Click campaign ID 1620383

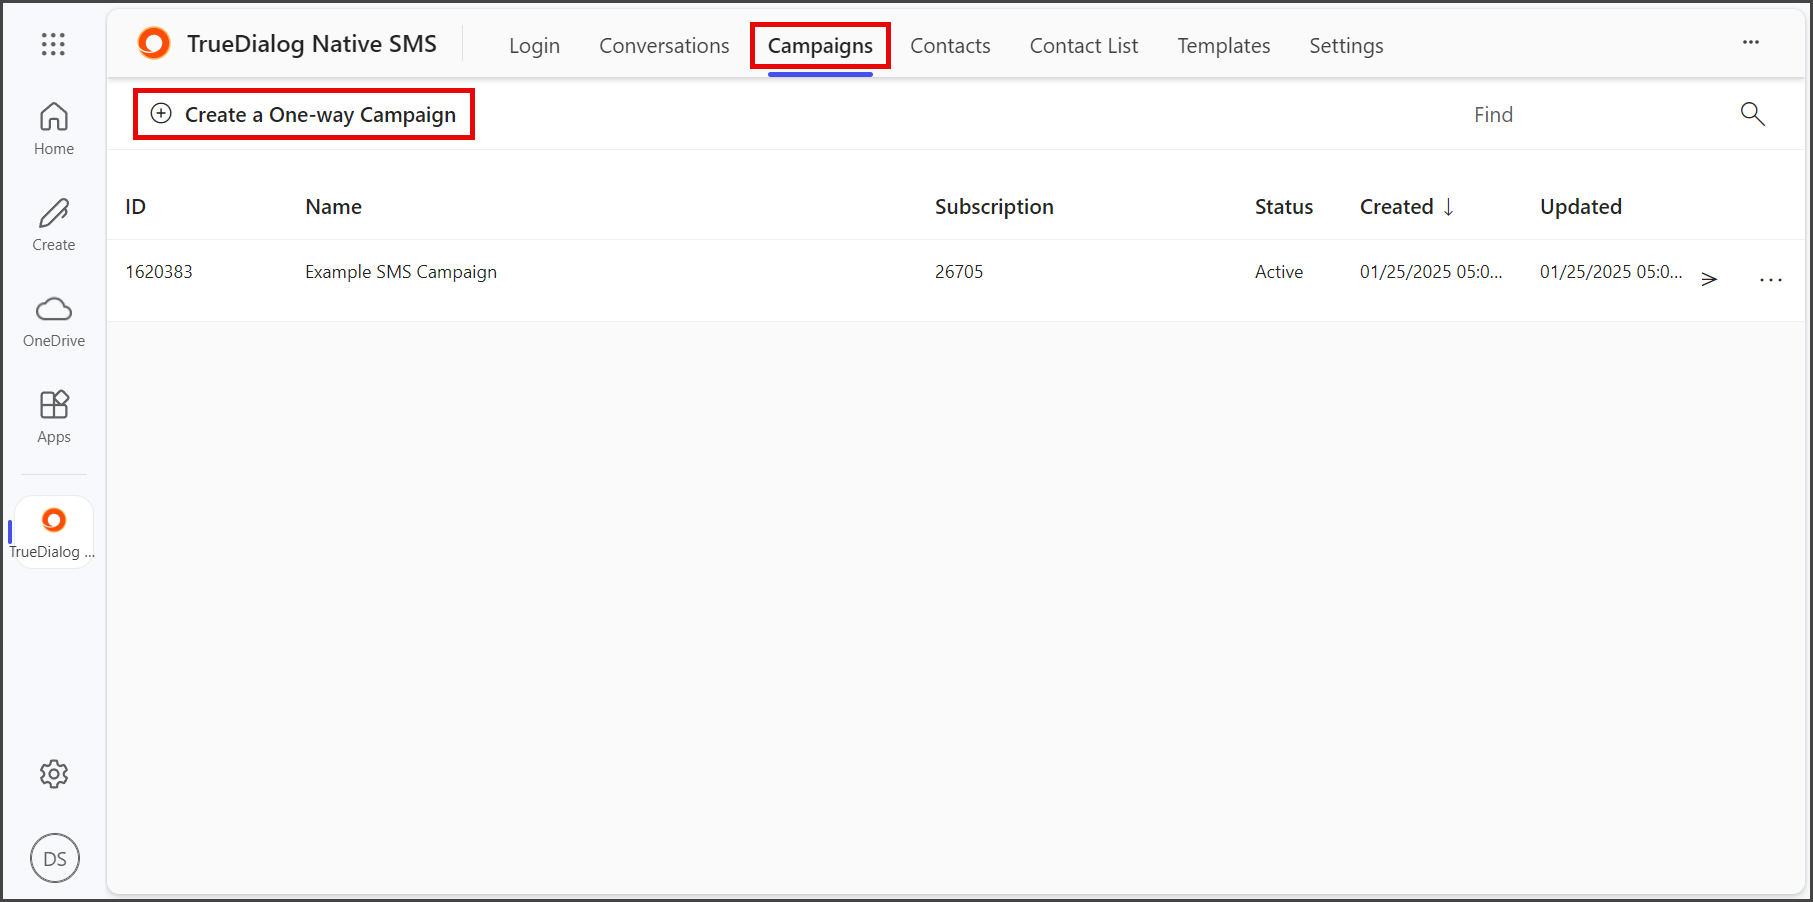click(x=159, y=272)
